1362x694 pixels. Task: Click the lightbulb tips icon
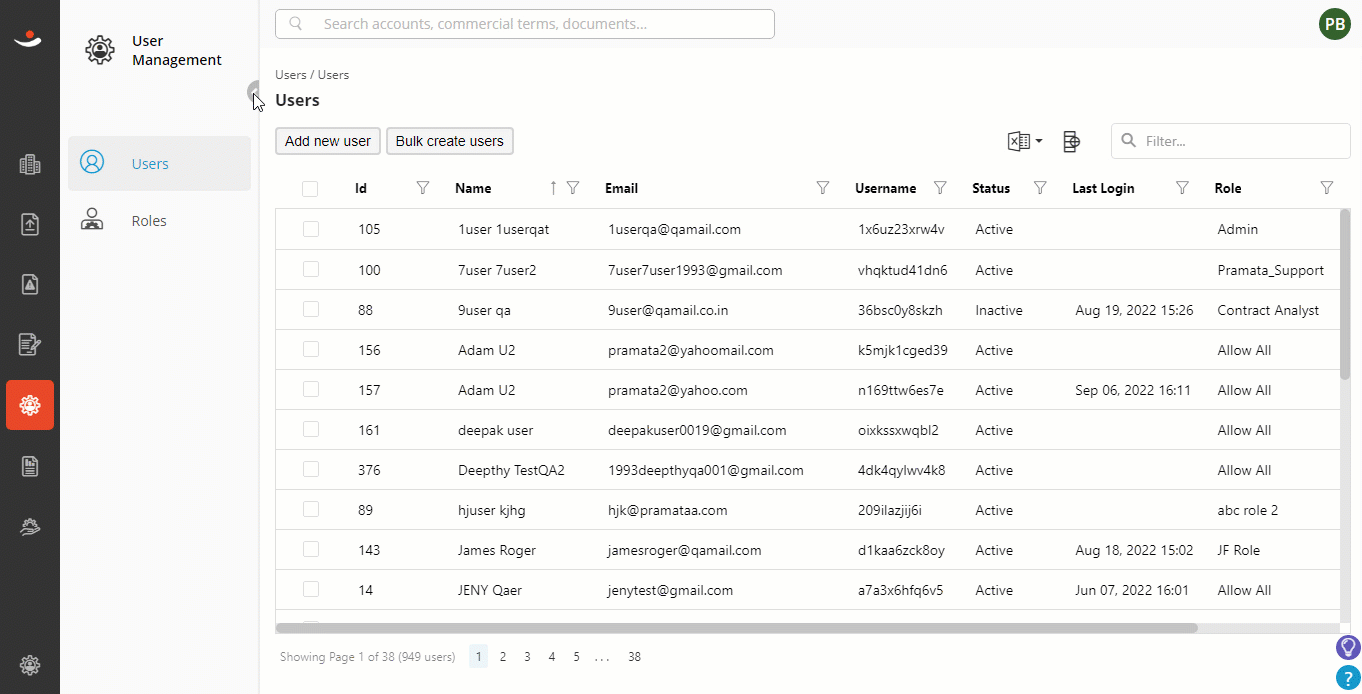(1348, 647)
